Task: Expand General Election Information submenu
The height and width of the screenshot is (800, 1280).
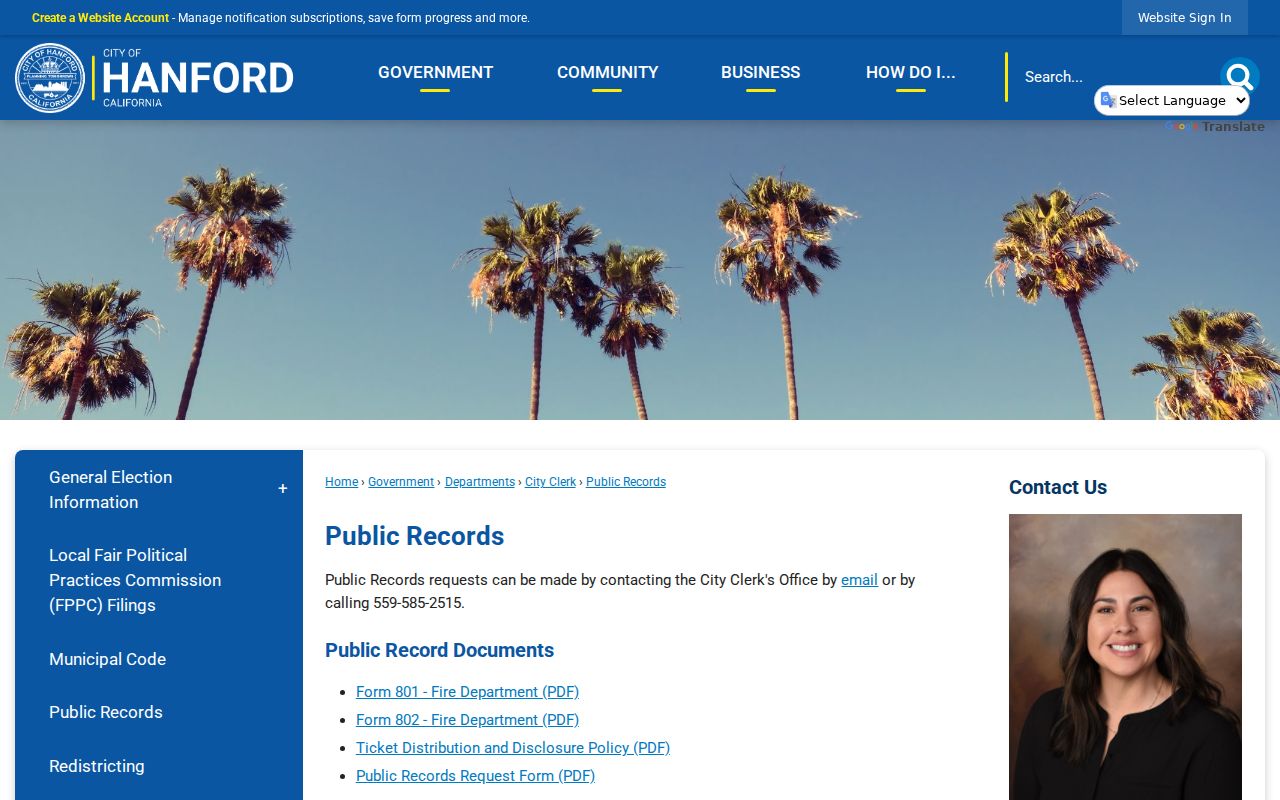Action: click(x=283, y=489)
